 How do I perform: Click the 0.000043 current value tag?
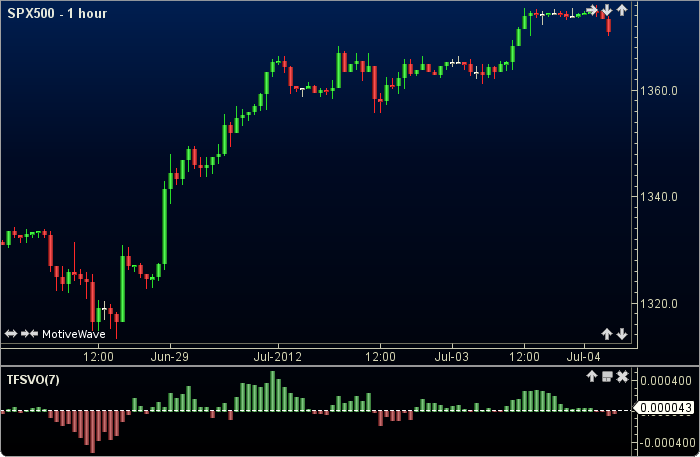[664, 407]
